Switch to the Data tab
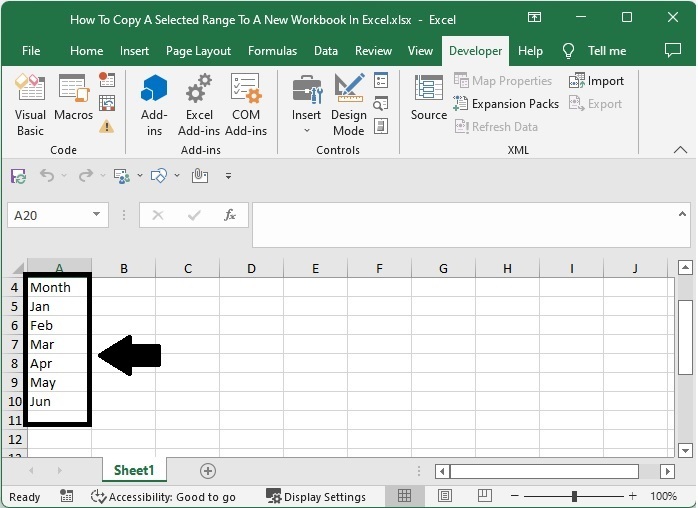The image size is (698, 508). click(325, 51)
